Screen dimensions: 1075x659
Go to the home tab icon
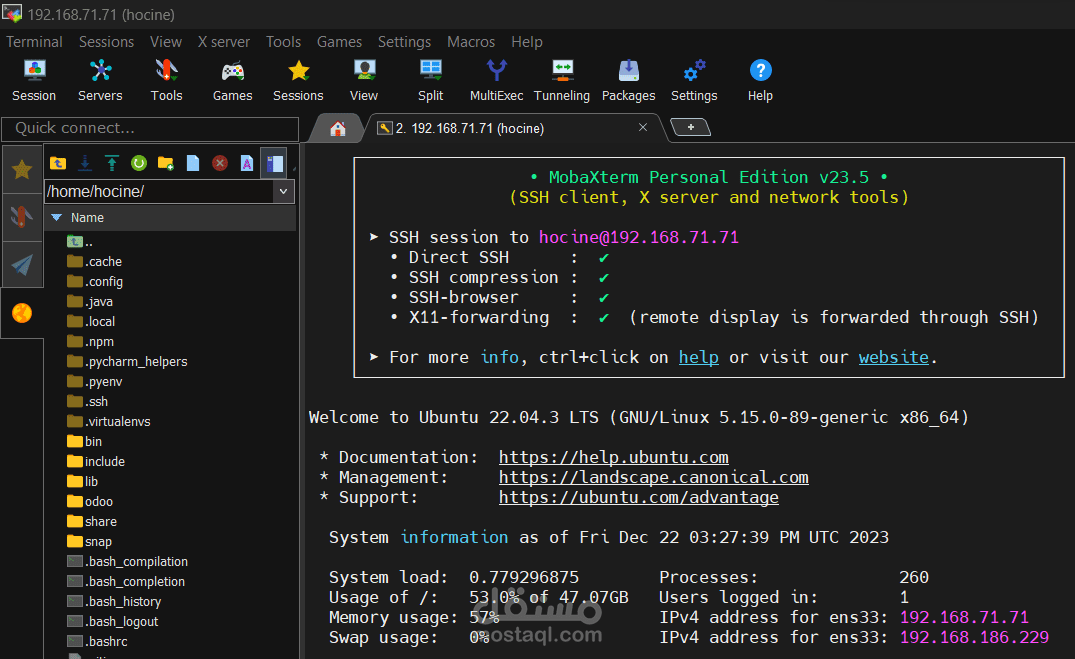(337, 129)
